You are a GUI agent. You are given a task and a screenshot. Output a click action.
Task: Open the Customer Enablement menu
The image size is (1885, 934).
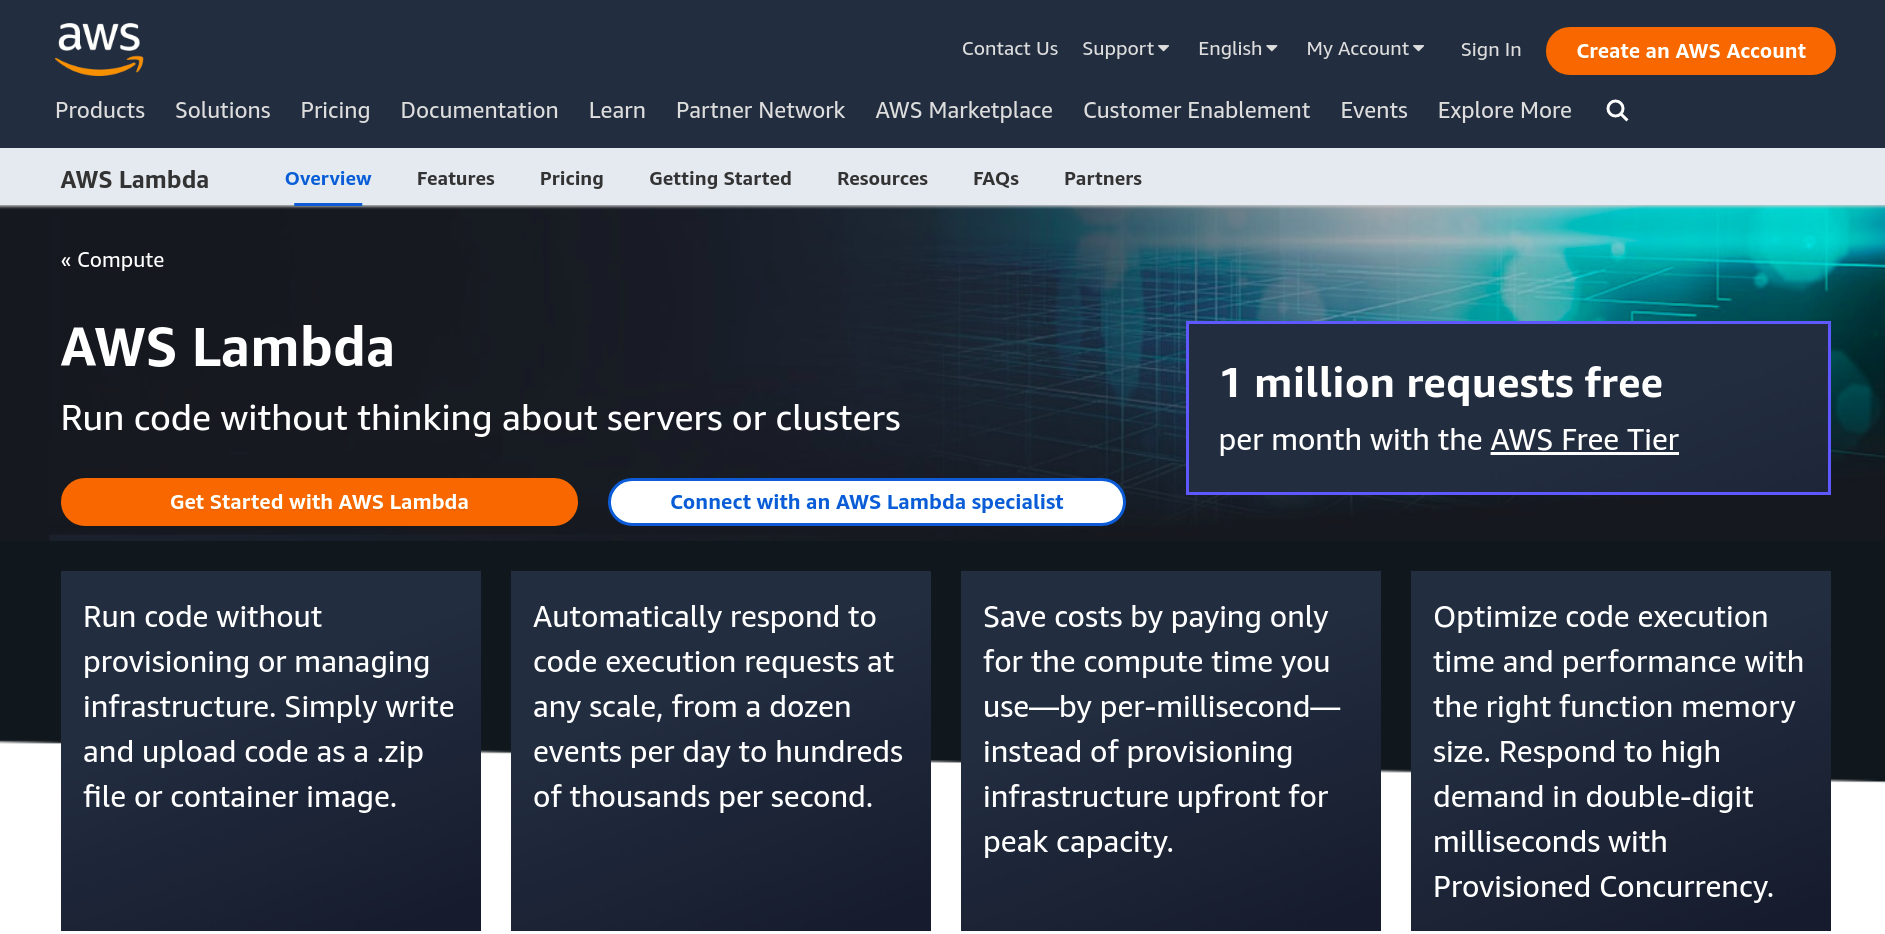click(x=1196, y=110)
